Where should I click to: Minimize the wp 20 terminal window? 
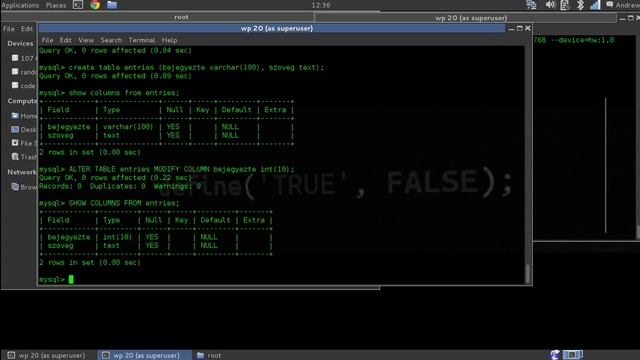tap(511, 29)
